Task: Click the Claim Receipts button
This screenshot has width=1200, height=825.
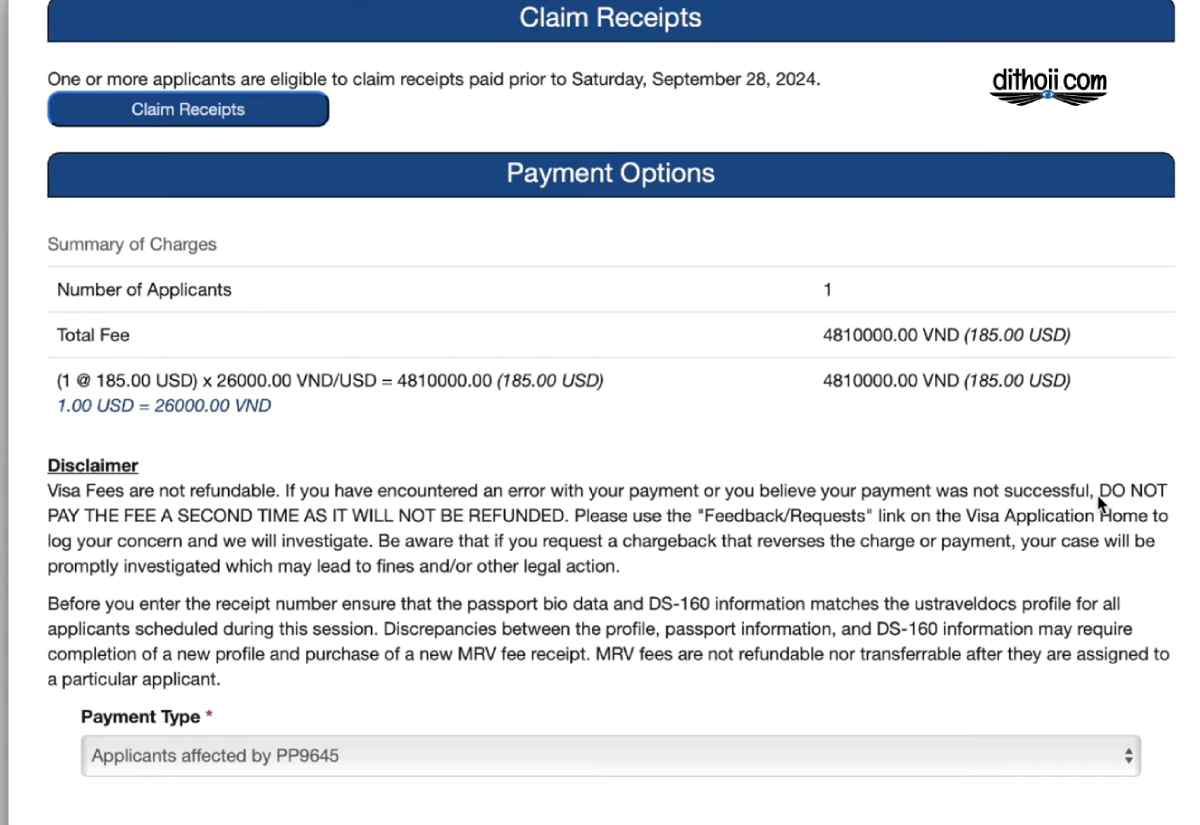Action: pyautogui.click(x=188, y=110)
